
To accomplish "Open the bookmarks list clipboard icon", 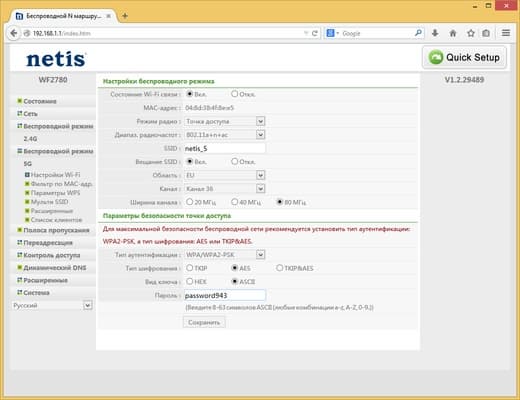I will tap(486, 33).
